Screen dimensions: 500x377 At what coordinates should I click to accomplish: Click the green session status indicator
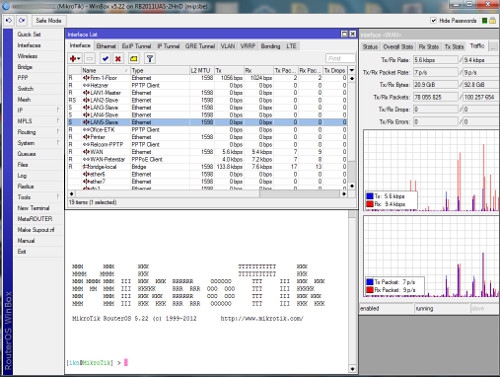[x=485, y=21]
